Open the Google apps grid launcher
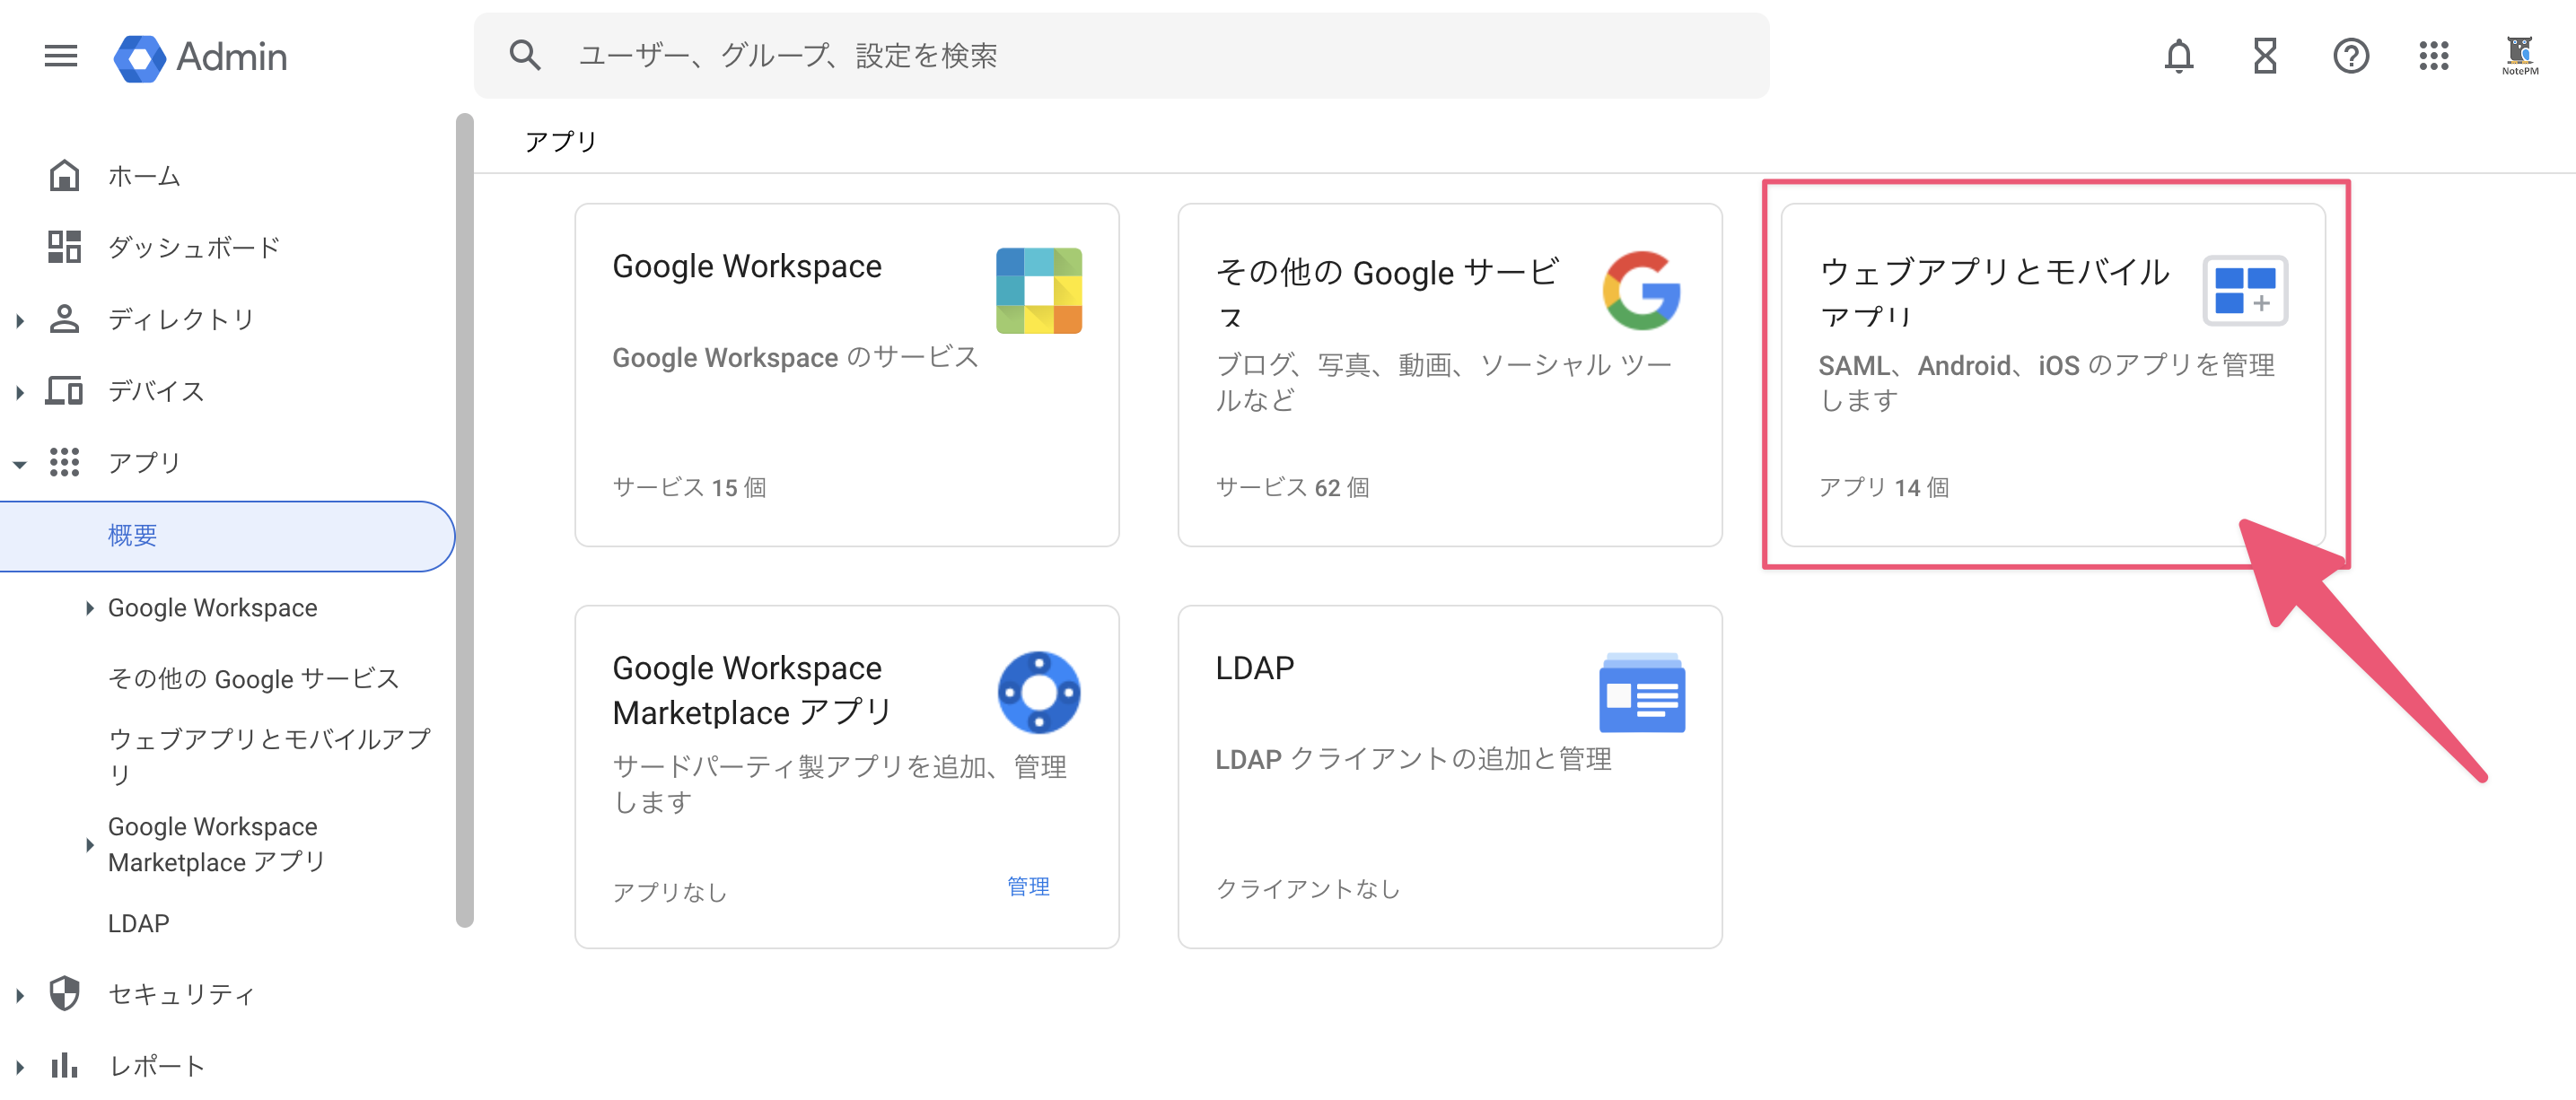The width and height of the screenshot is (2576, 1100). tap(2434, 56)
